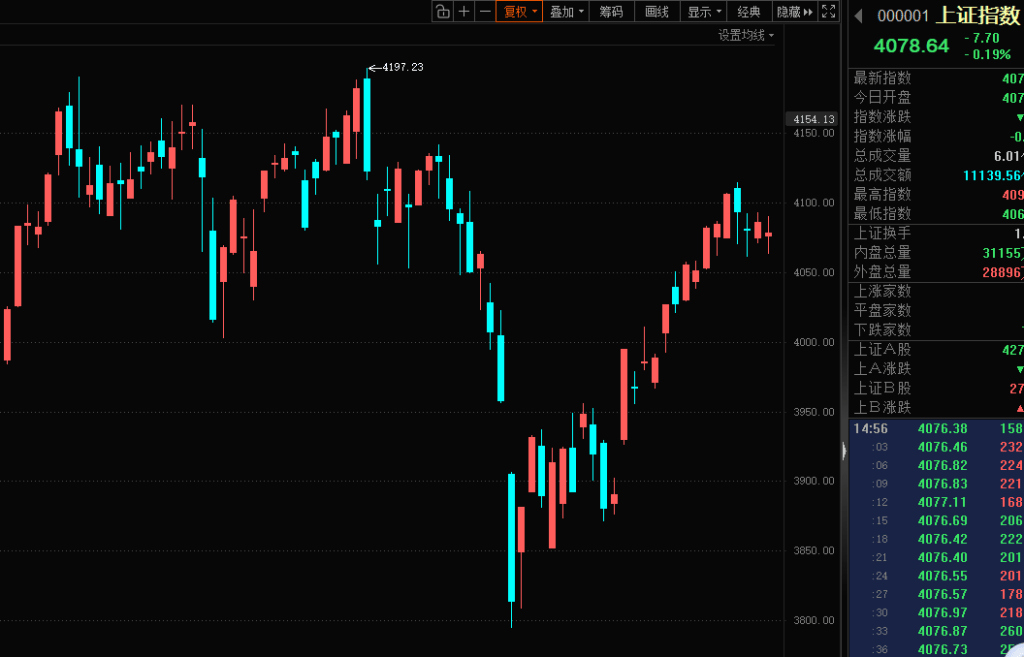1024x657 pixels.
Task: Enable the 画线 drawing tools
Action: tap(656, 12)
